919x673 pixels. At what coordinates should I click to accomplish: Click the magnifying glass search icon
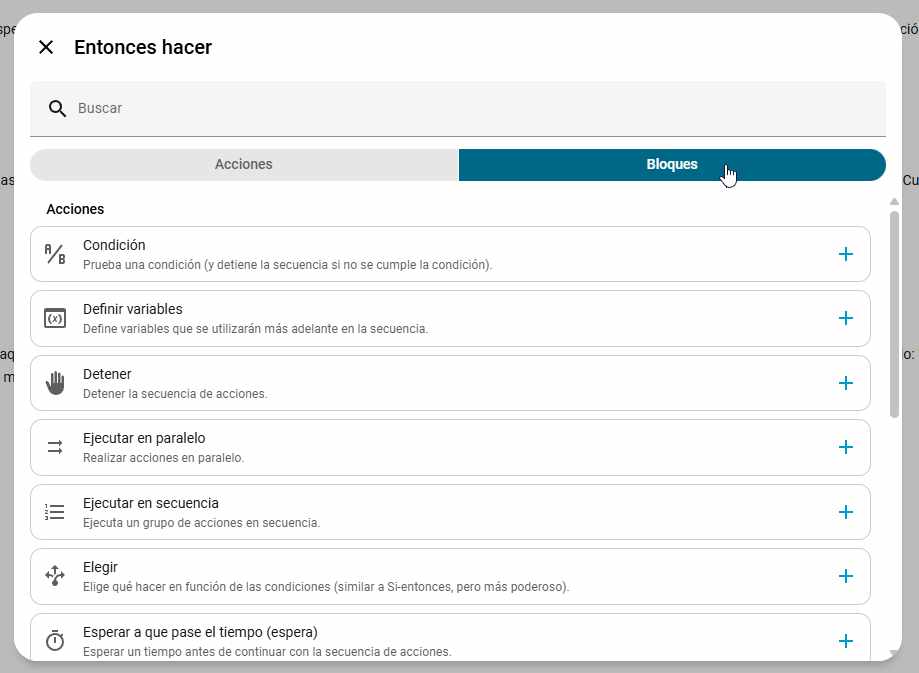pos(57,108)
